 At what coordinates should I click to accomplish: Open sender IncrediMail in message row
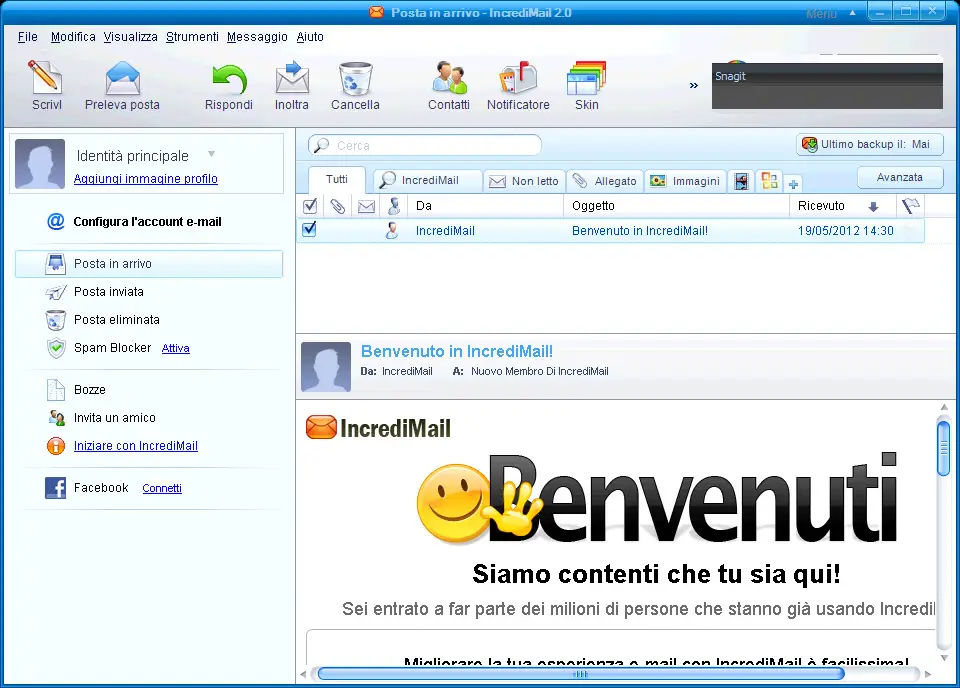pos(445,231)
